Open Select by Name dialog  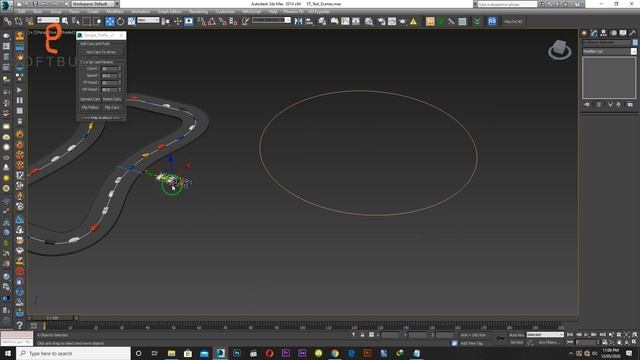(76, 21)
